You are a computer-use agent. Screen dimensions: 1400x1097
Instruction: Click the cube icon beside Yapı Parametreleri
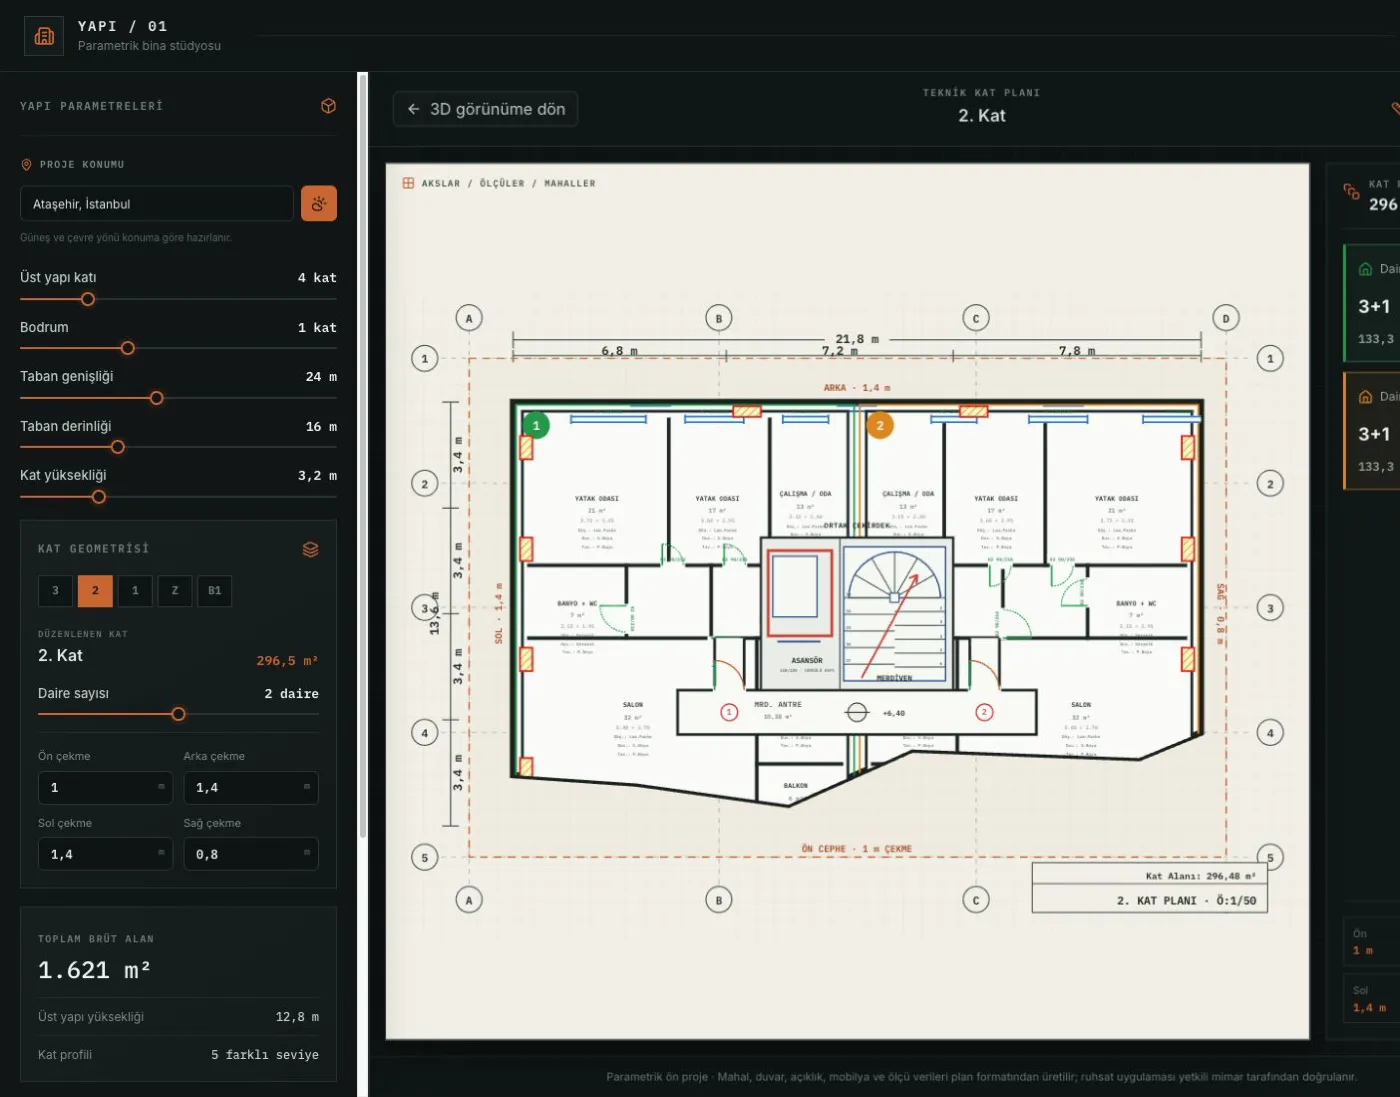point(328,106)
